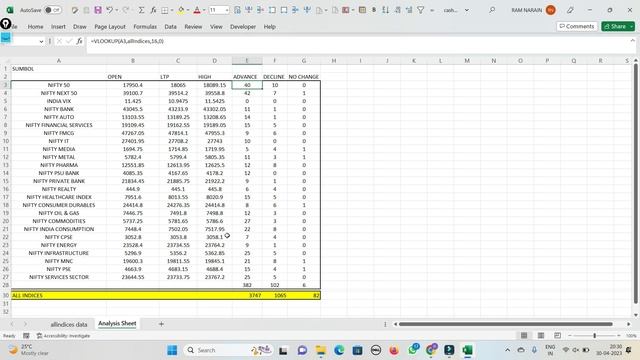Open the Name Box dropdown arrow
Image resolution: width=640 pixels, height=360 pixels.
click(x=41, y=41)
